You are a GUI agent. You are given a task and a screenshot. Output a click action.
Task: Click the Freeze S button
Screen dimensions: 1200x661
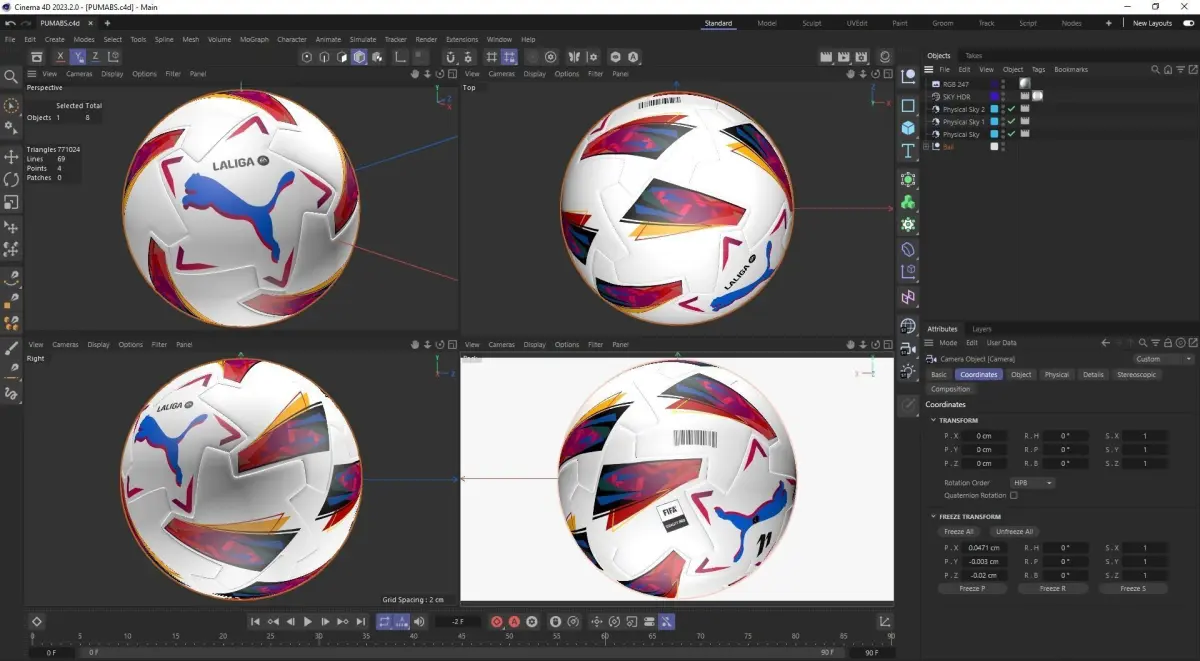[1132, 589]
